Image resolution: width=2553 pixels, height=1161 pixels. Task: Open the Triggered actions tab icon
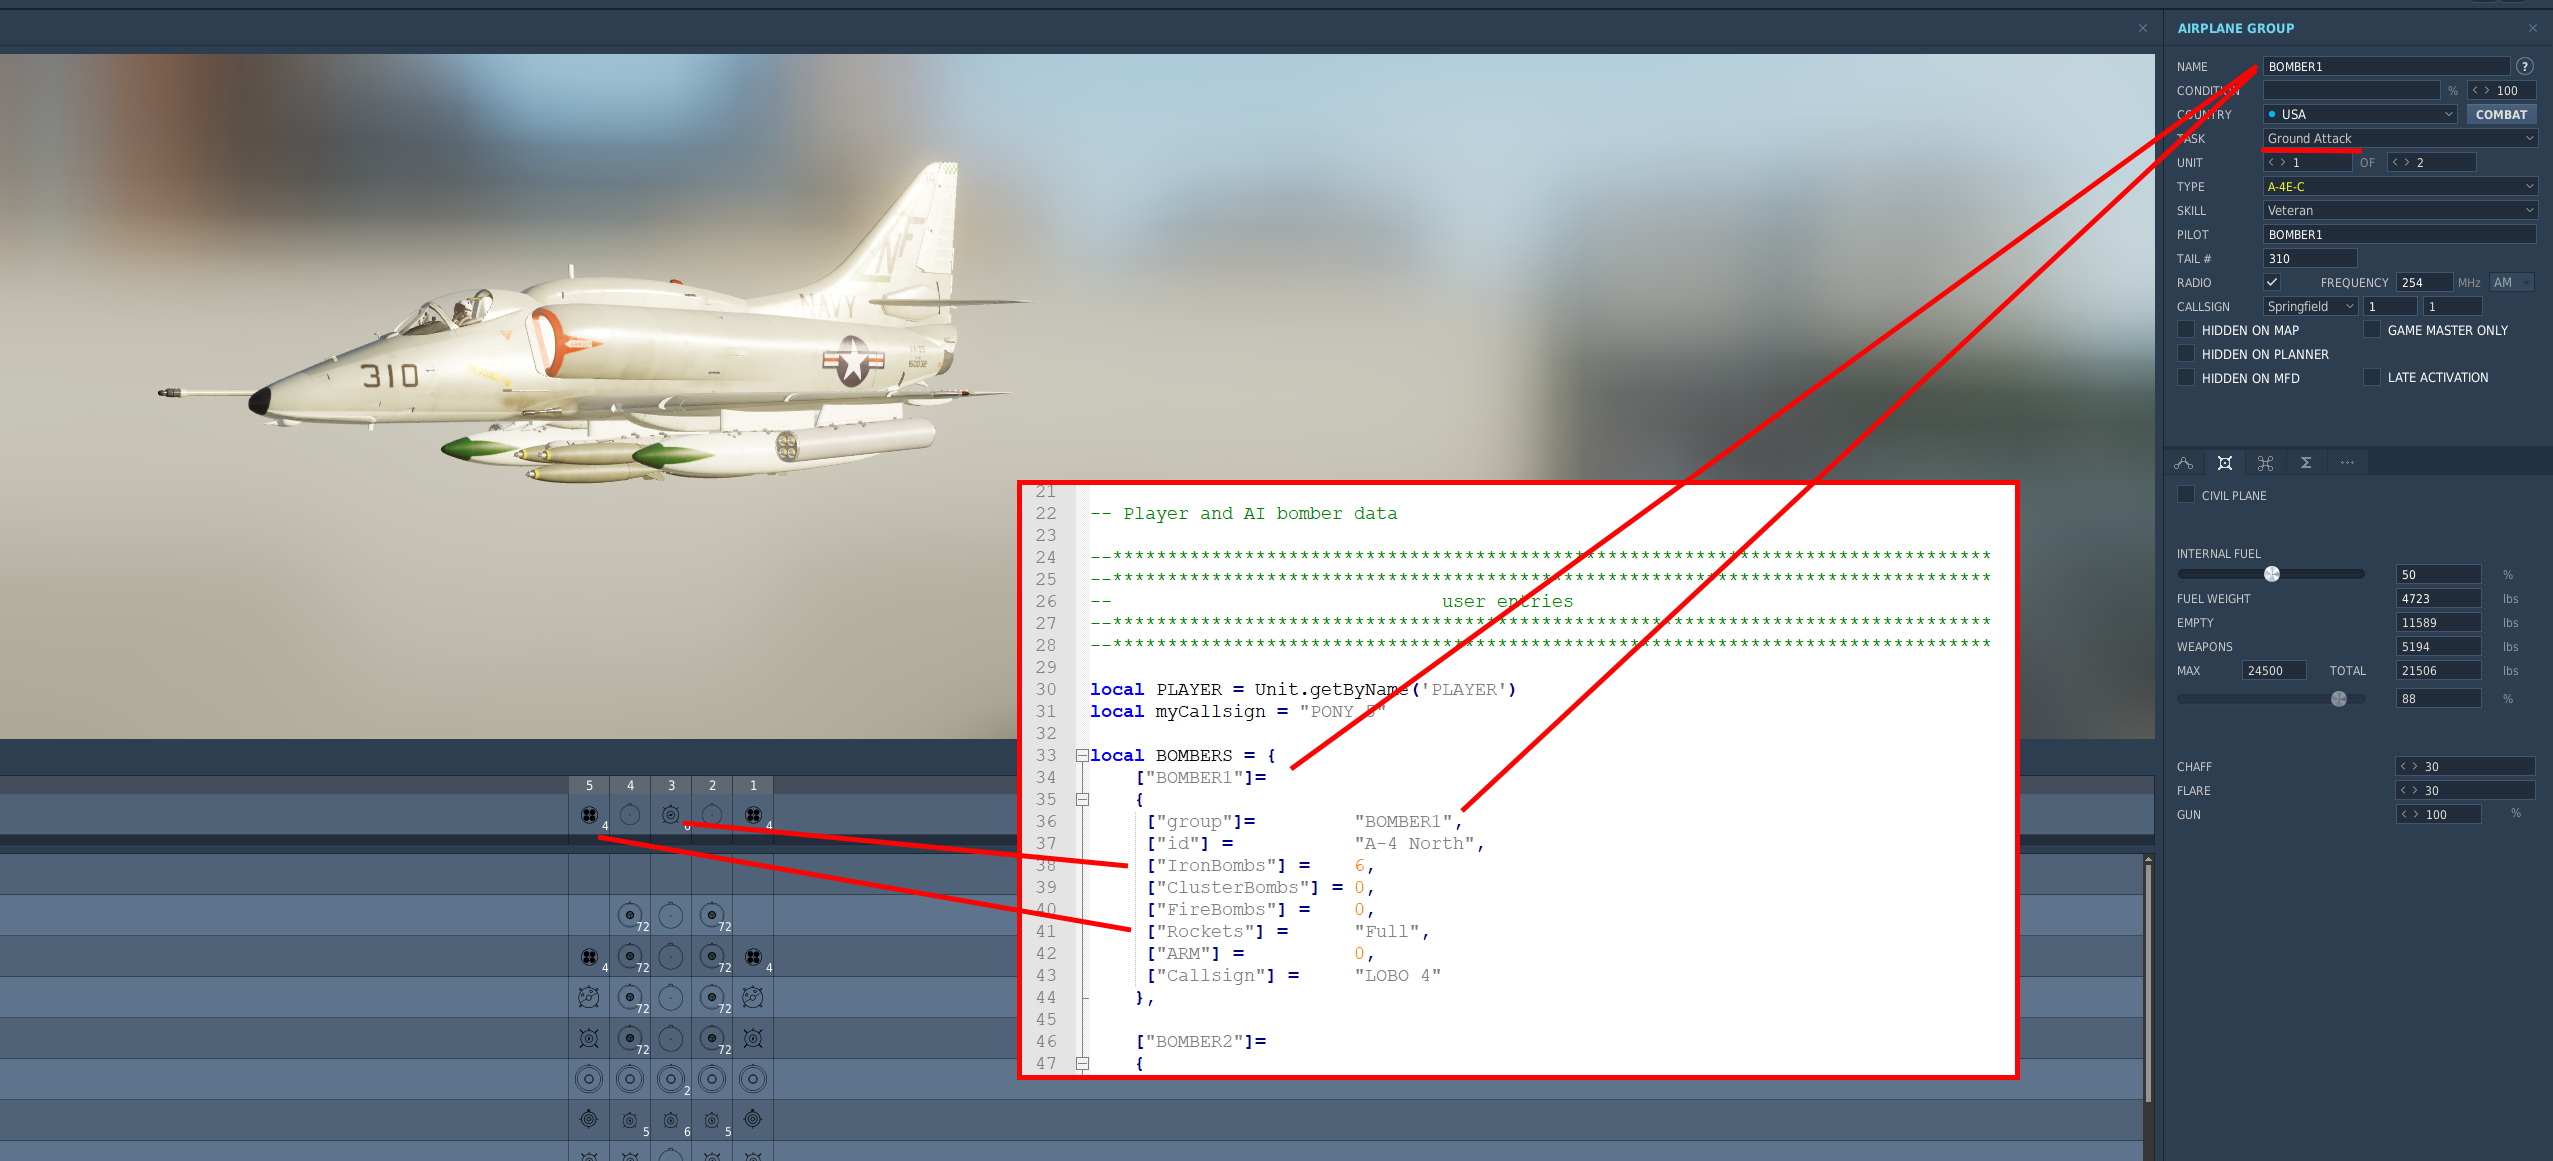click(x=2265, y=463)
